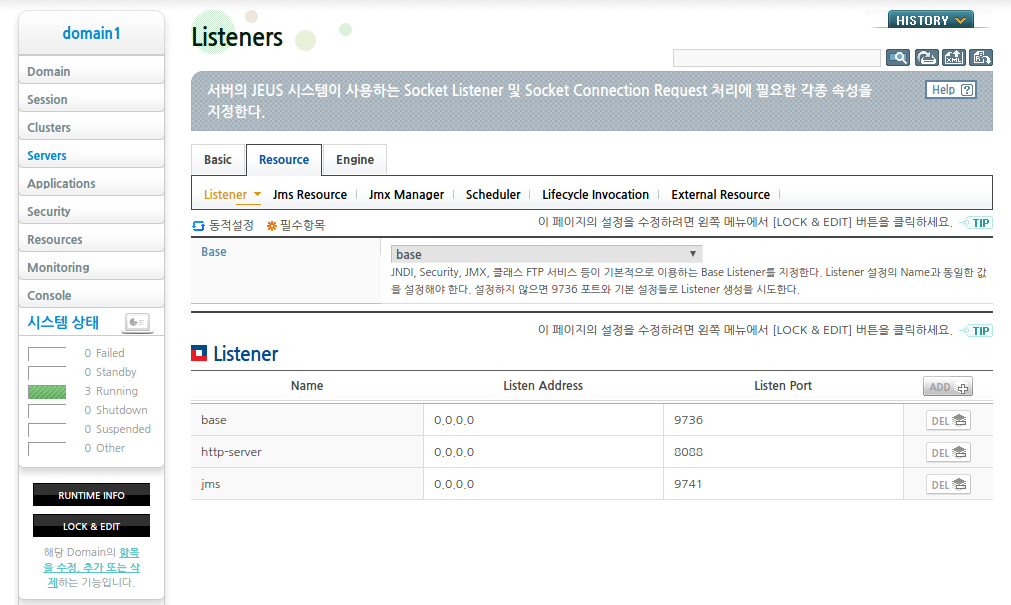Switch to the Basic tab

(x=218, y=159)
